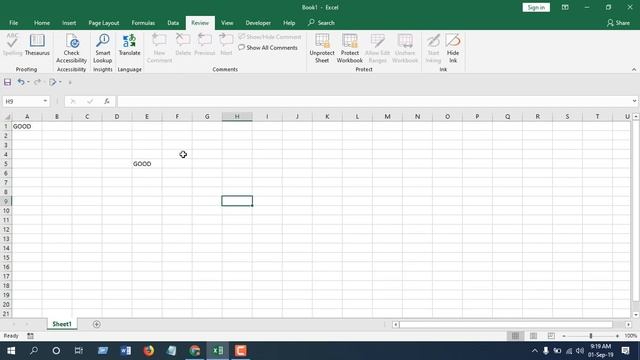This screenshot has width=640, height=360.
Task: Open Chrome from the taskbar
Action: (195, 351)
